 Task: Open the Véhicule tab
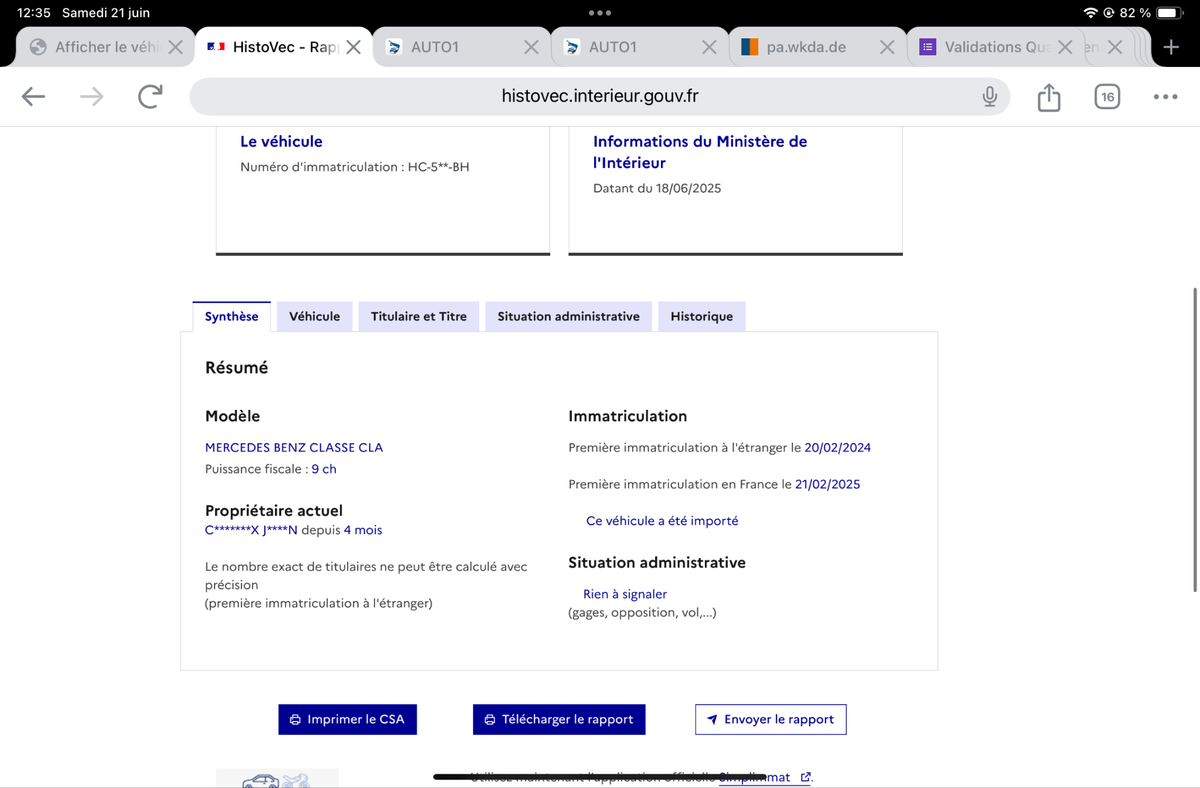click(x=314, y=316)
